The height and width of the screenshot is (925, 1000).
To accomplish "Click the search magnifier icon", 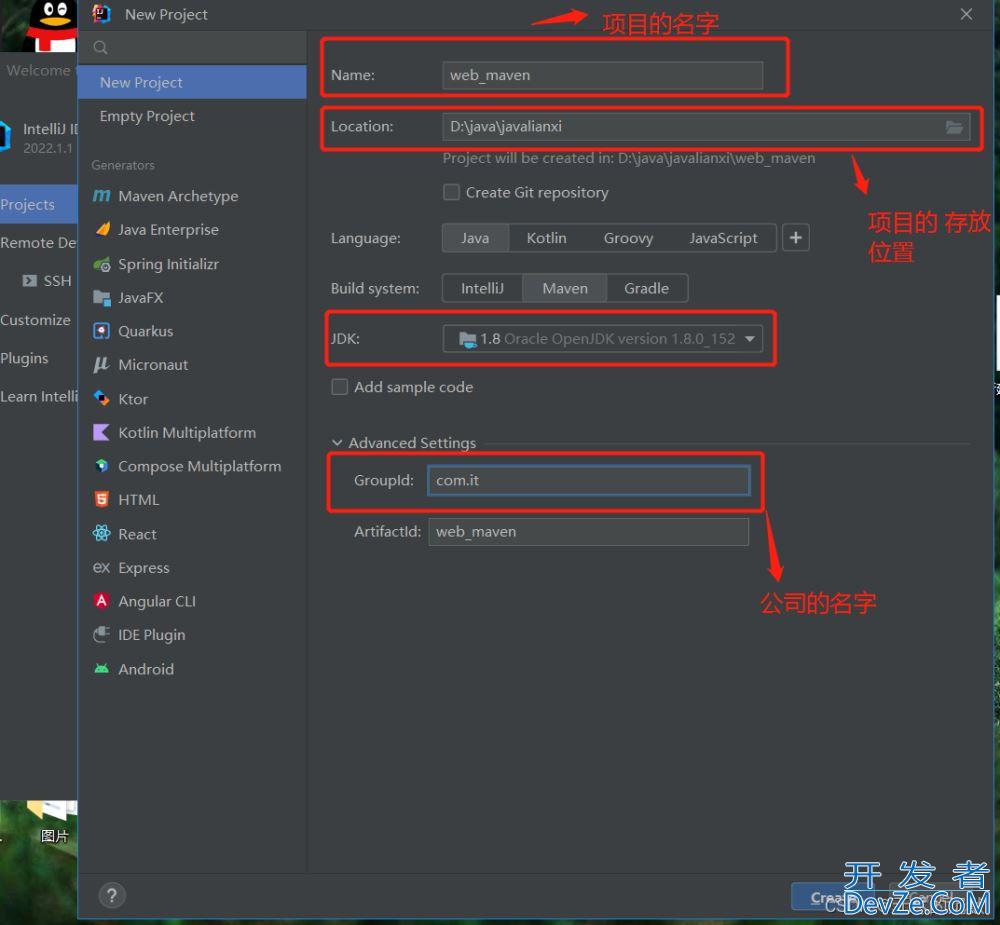I will coord(100,47).
